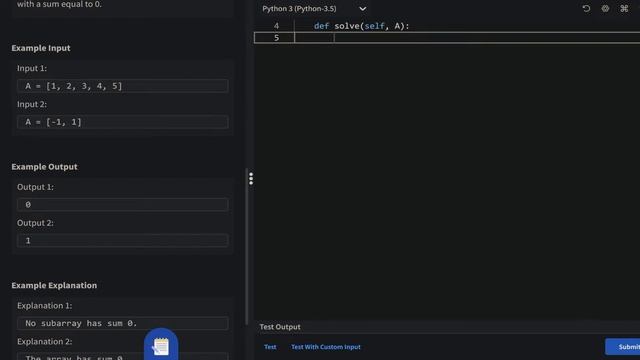The height and width of the screenshot is (360, 640).
Task: Click the Submit button
Action: tap(623, 347)
